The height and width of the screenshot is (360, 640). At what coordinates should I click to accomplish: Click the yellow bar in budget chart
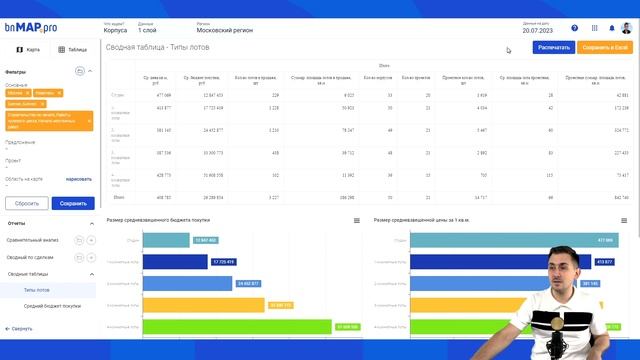click(204, 305)
